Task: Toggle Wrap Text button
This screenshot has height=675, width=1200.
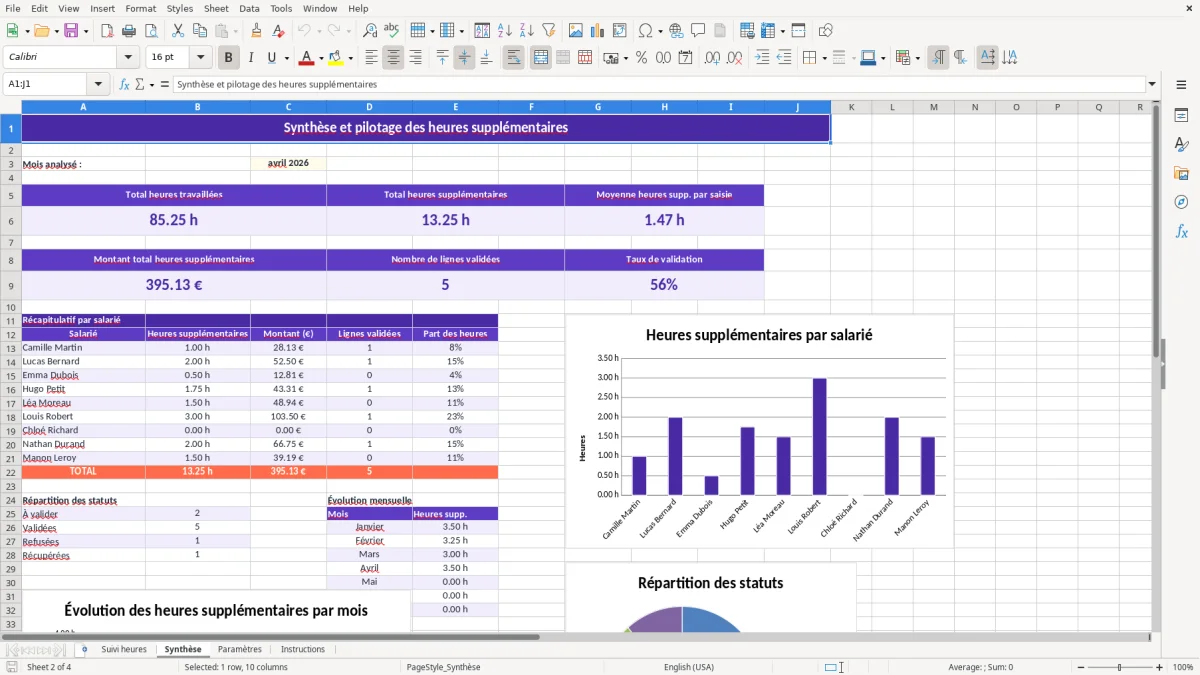Action: click(514, 58)
